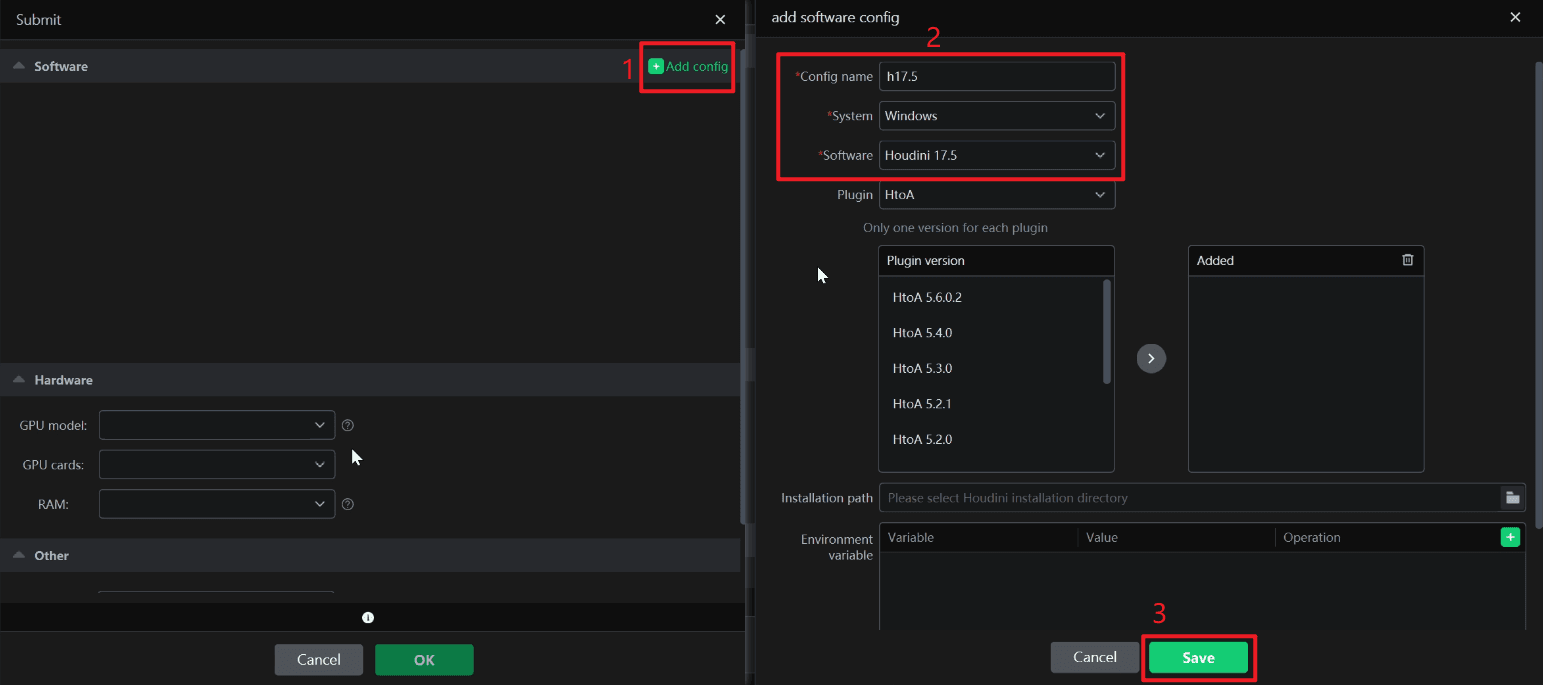Open the Plugin dropdown showing HtoA
The width and height of the screenshot is (1543, 685).
click(996, 195)
